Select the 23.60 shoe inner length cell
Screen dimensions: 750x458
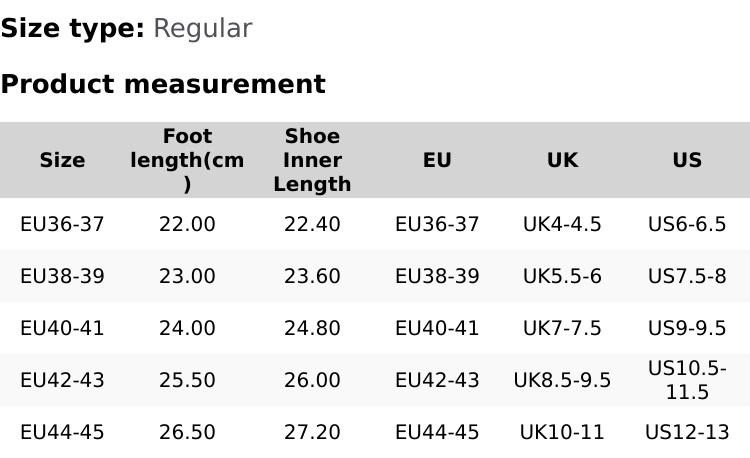(x=312, y=276)
